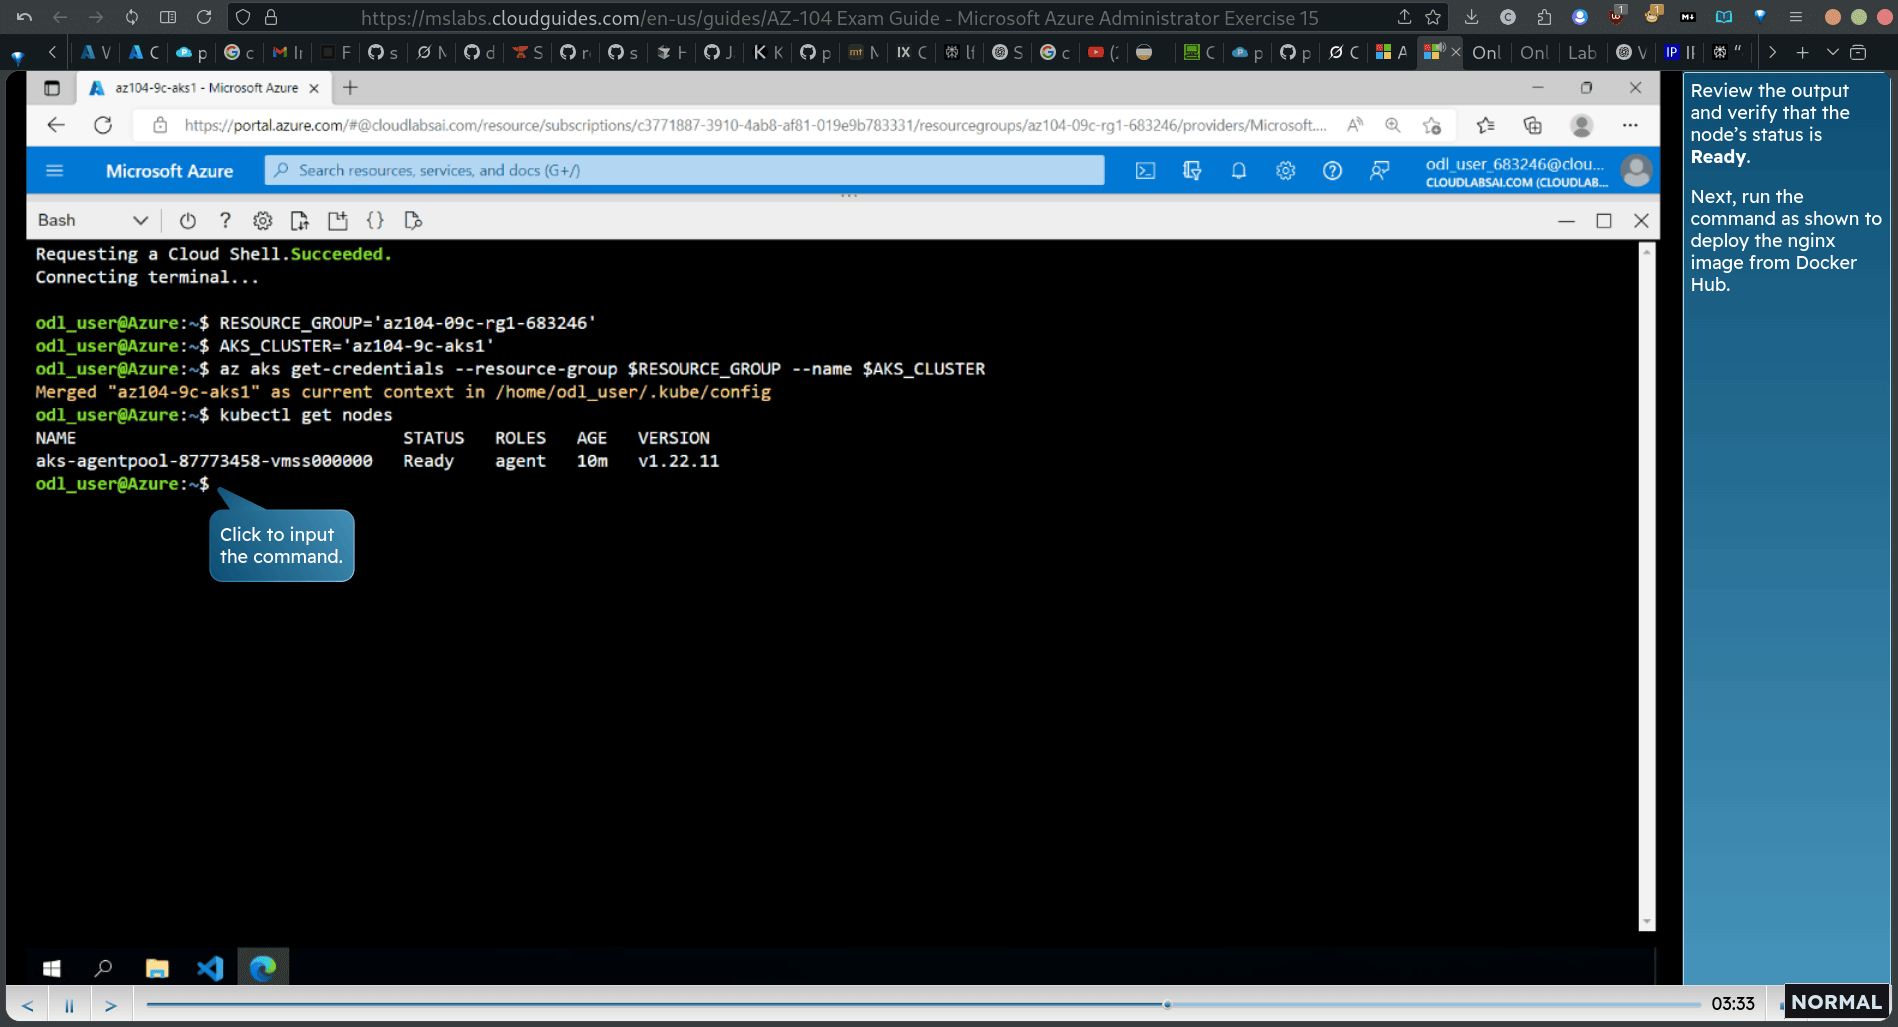Open Azure portal settings gear
1898x1027 pixels.
(1286, 171)
